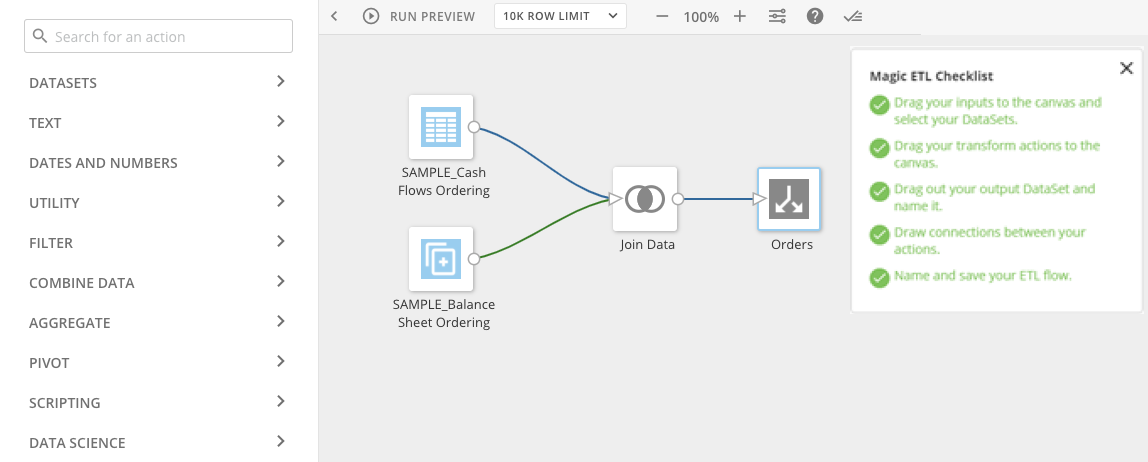This screenshot has height=462, width=1148.
Task: Open the canvas settings sliders icon
Action: [x=777, y=16]
